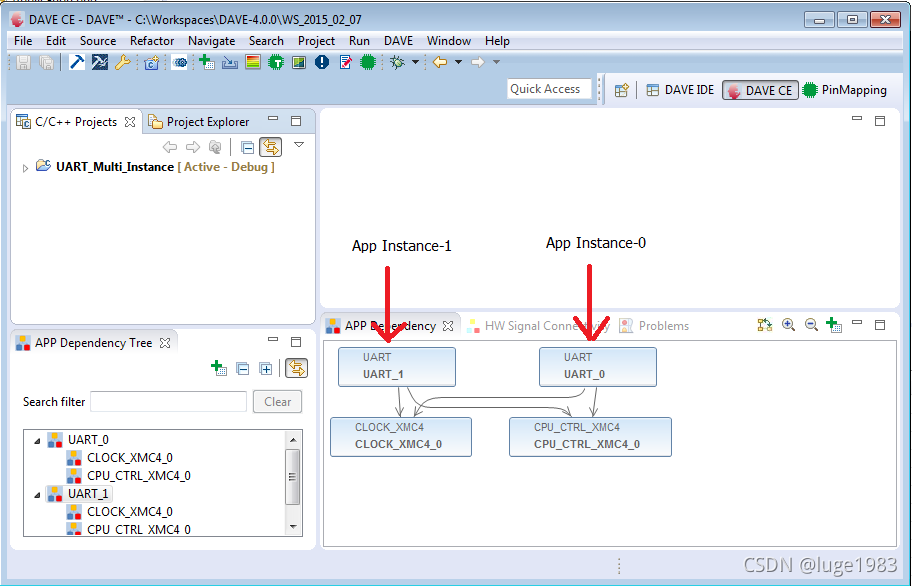Image resolution: width=912 pixels, height=586 pixels.
Task: Click the document with red pencil icon
Action: pos(345,62)
